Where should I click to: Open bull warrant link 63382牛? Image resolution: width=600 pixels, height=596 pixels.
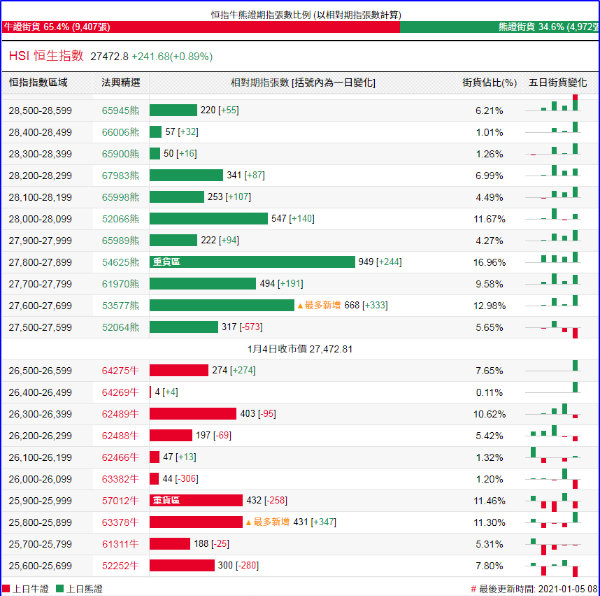(120, 479)
